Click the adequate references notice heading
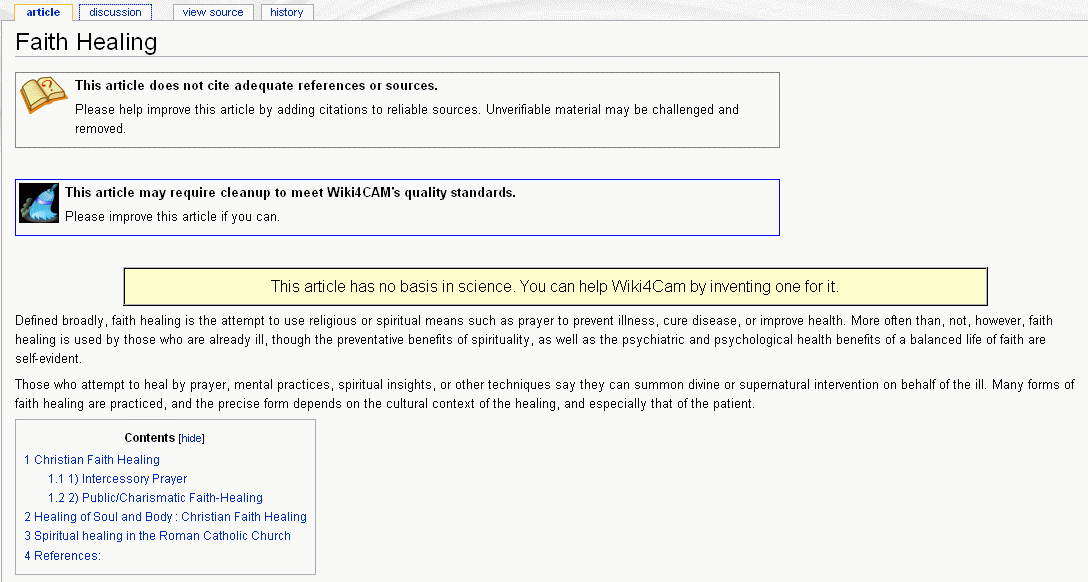This screenshot has height=582, width=1088. [256, 85]
